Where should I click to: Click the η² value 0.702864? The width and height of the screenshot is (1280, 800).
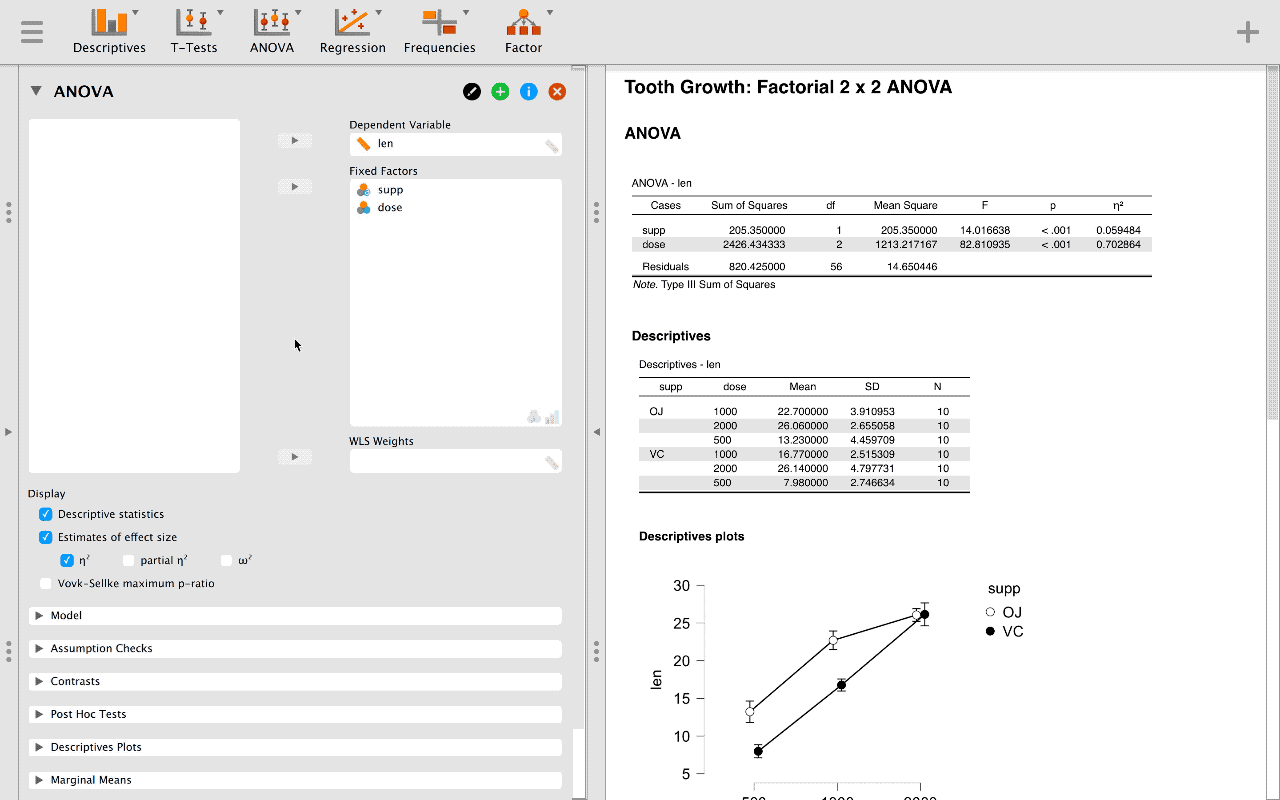[x=1118, y=244]
